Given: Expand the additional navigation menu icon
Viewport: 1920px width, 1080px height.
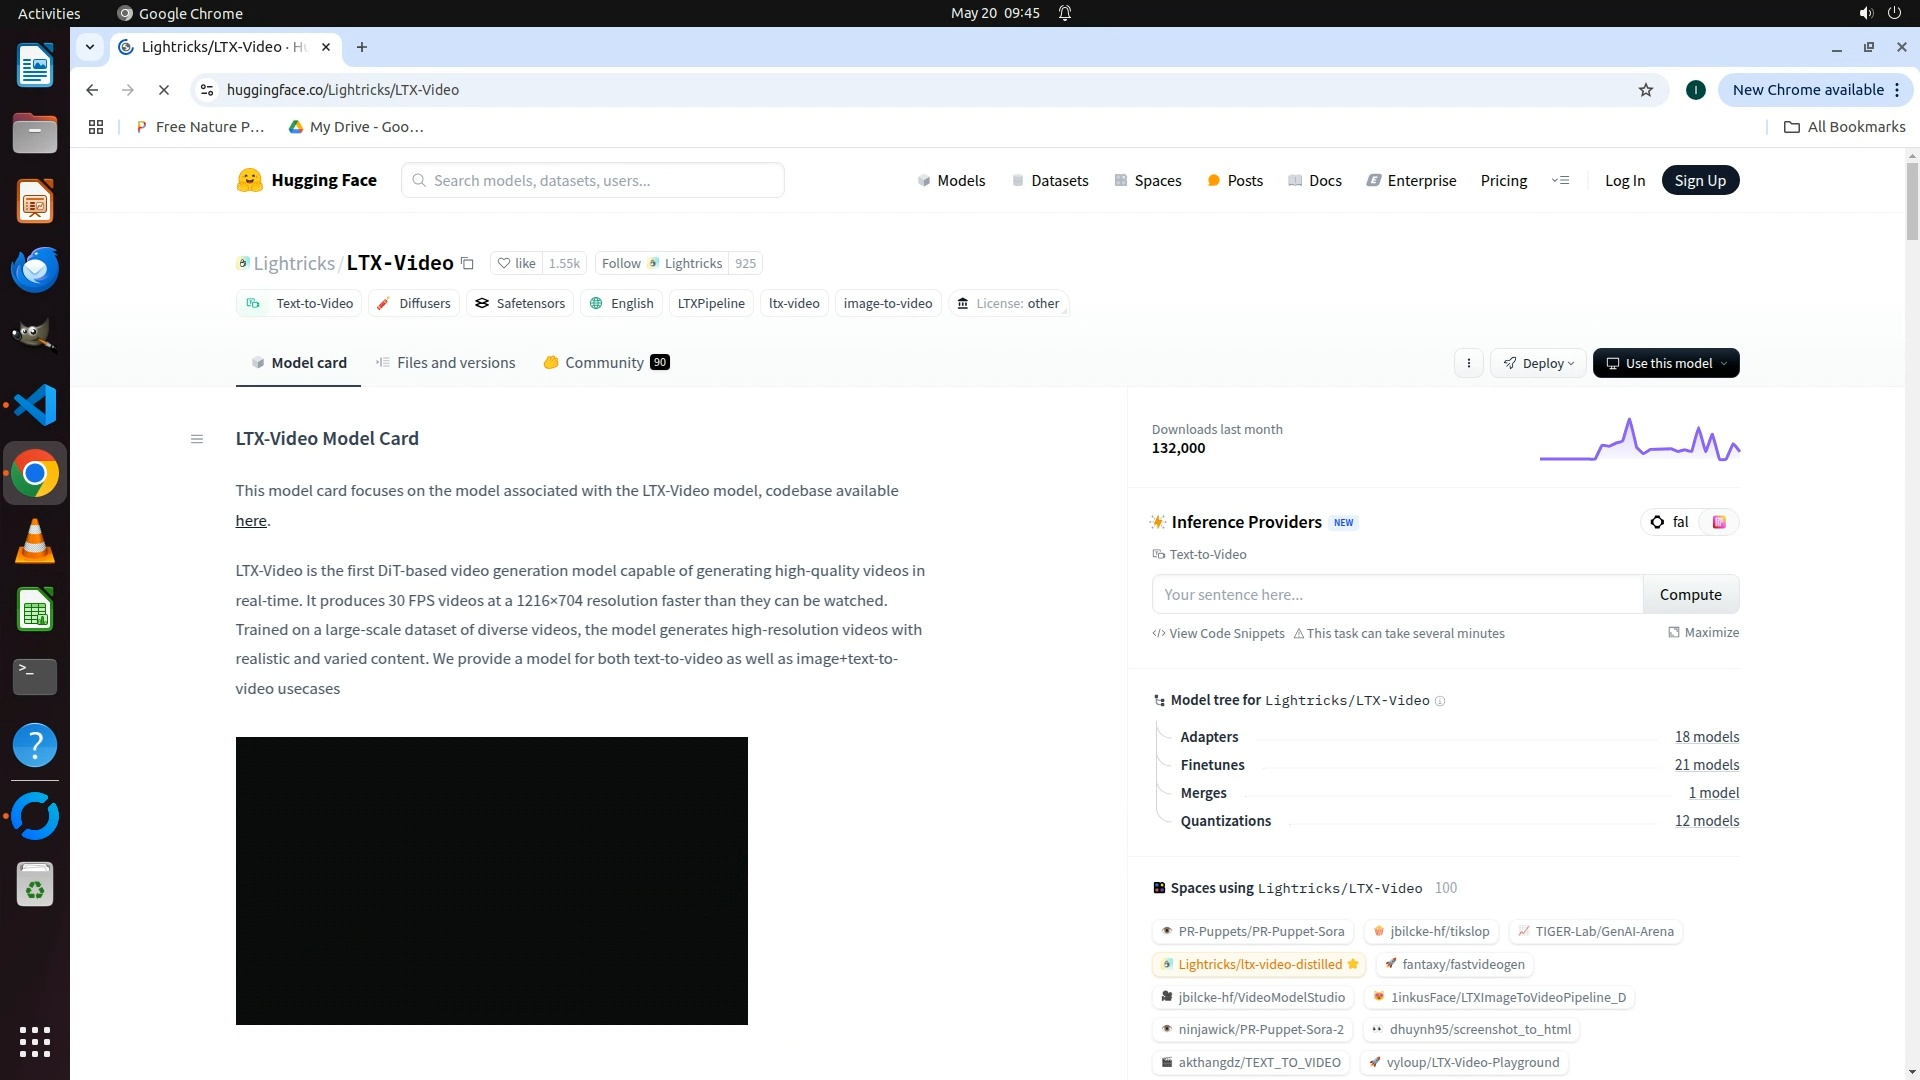Looking at the screenshot, I should [x=1560, y=181].
